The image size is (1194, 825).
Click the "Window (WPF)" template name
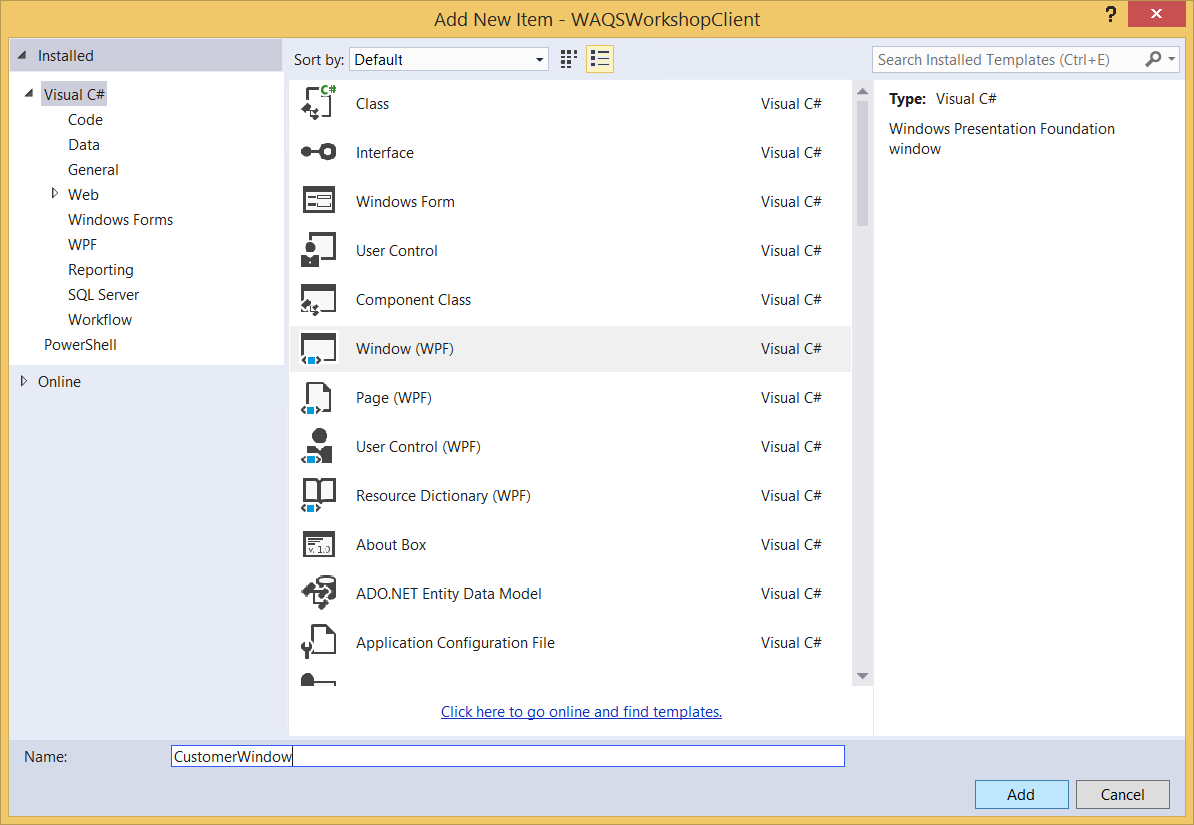click(x=404, y=349)
